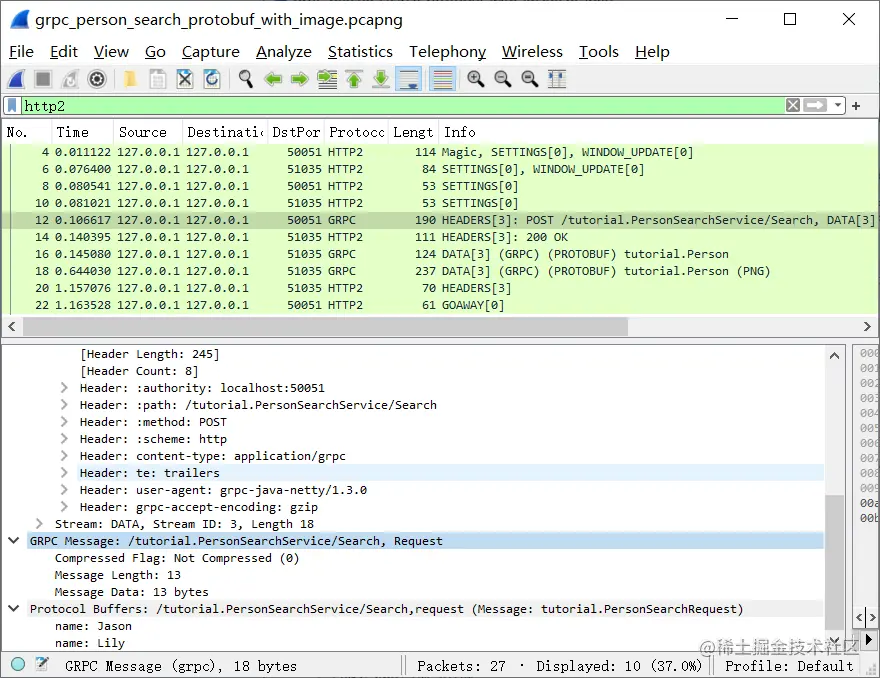Zoom out main window text

(502, 79)
